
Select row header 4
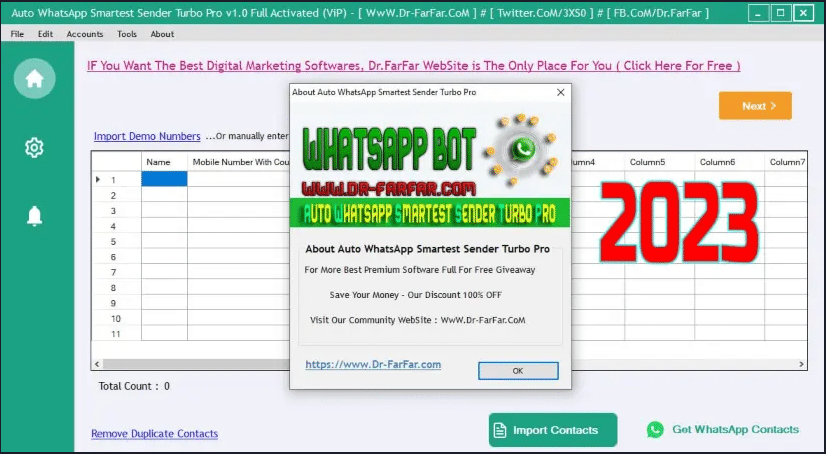tap(116, 226)
